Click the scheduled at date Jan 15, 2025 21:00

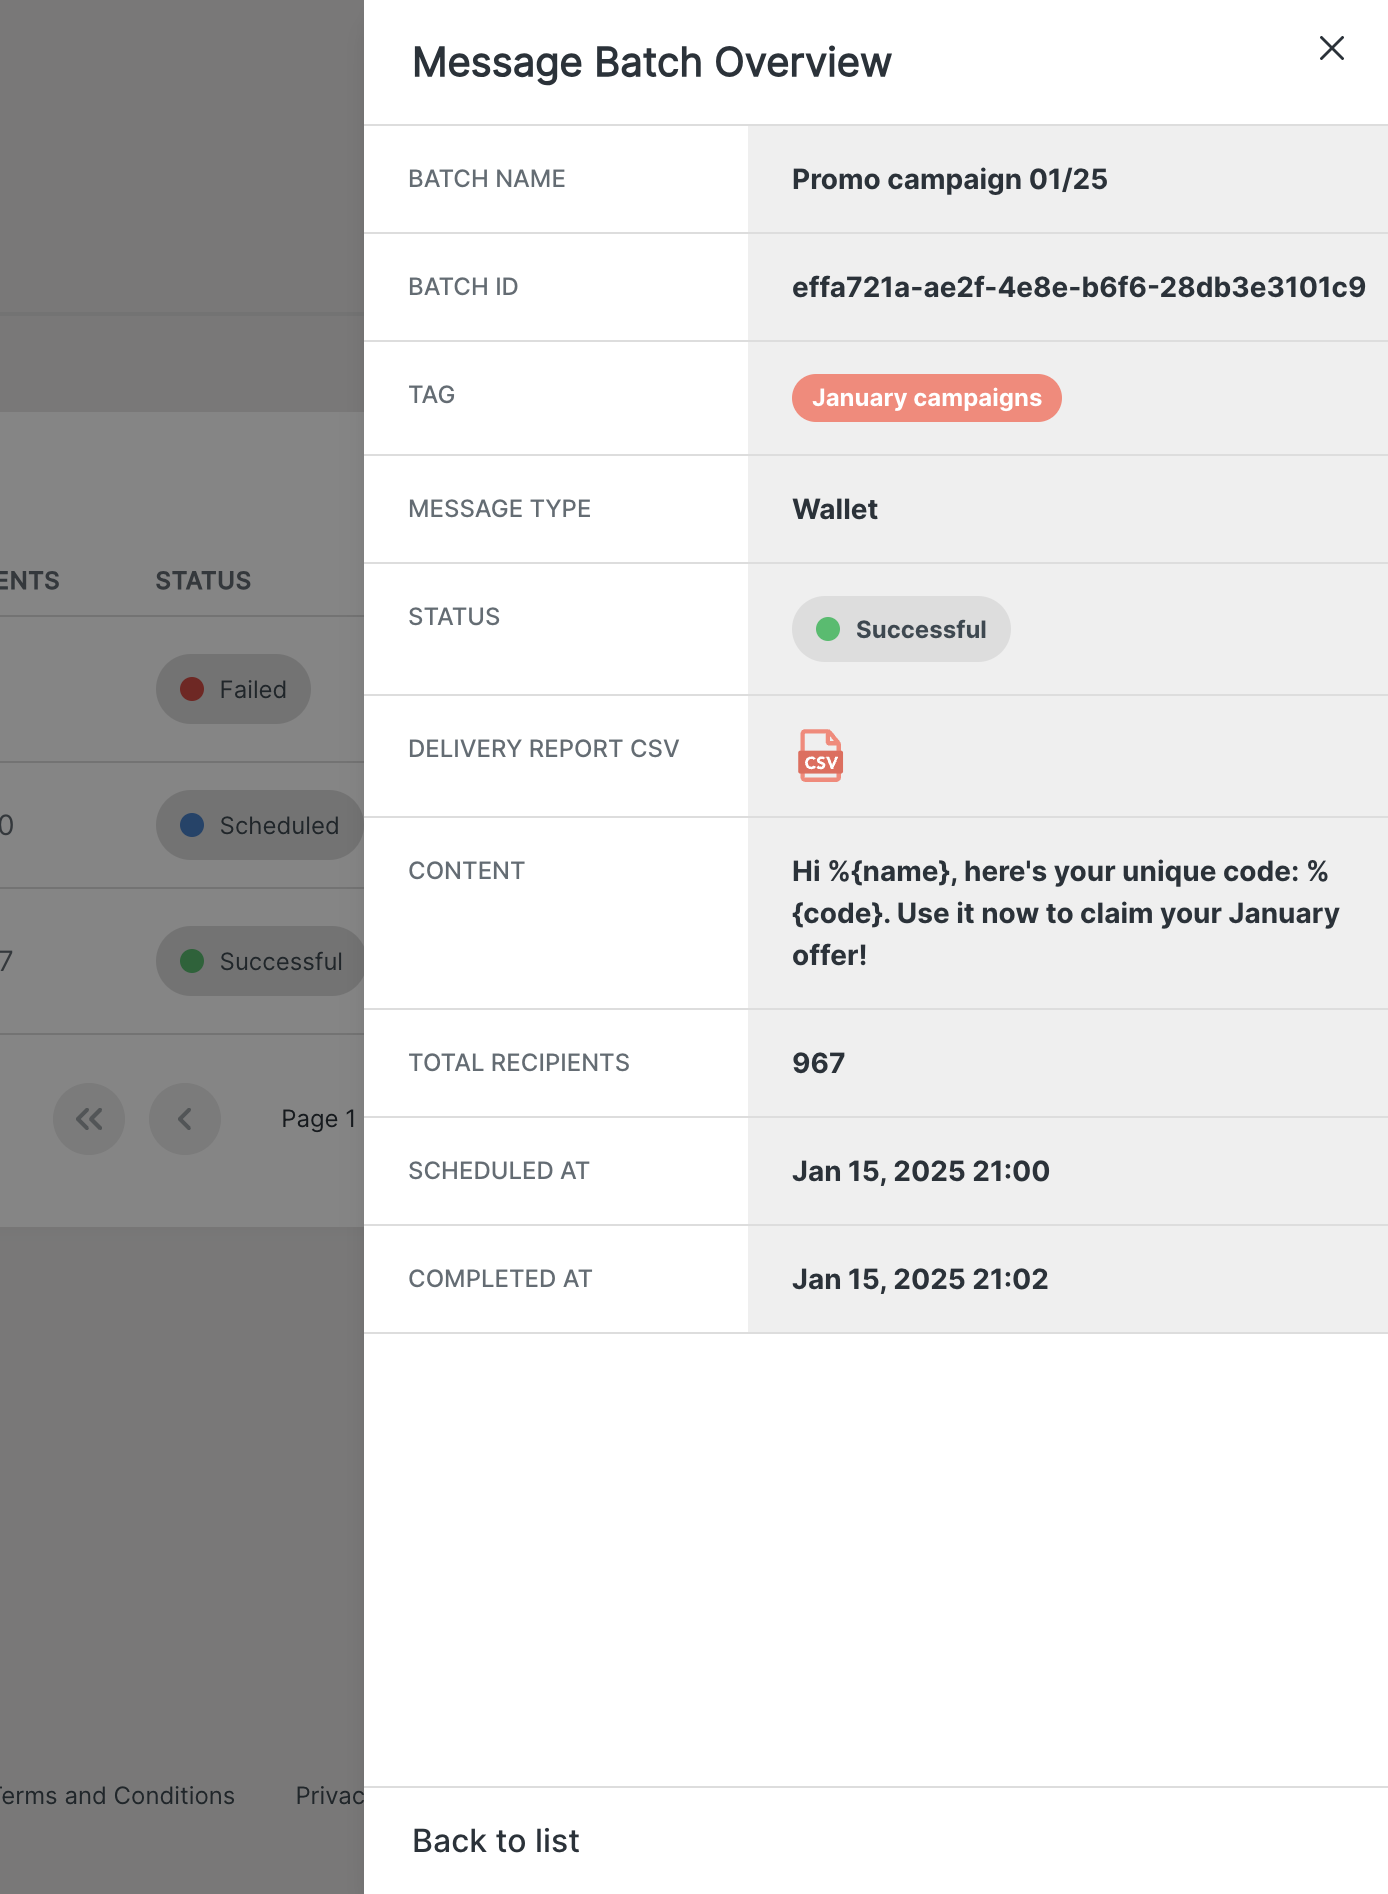(920, 1171)
